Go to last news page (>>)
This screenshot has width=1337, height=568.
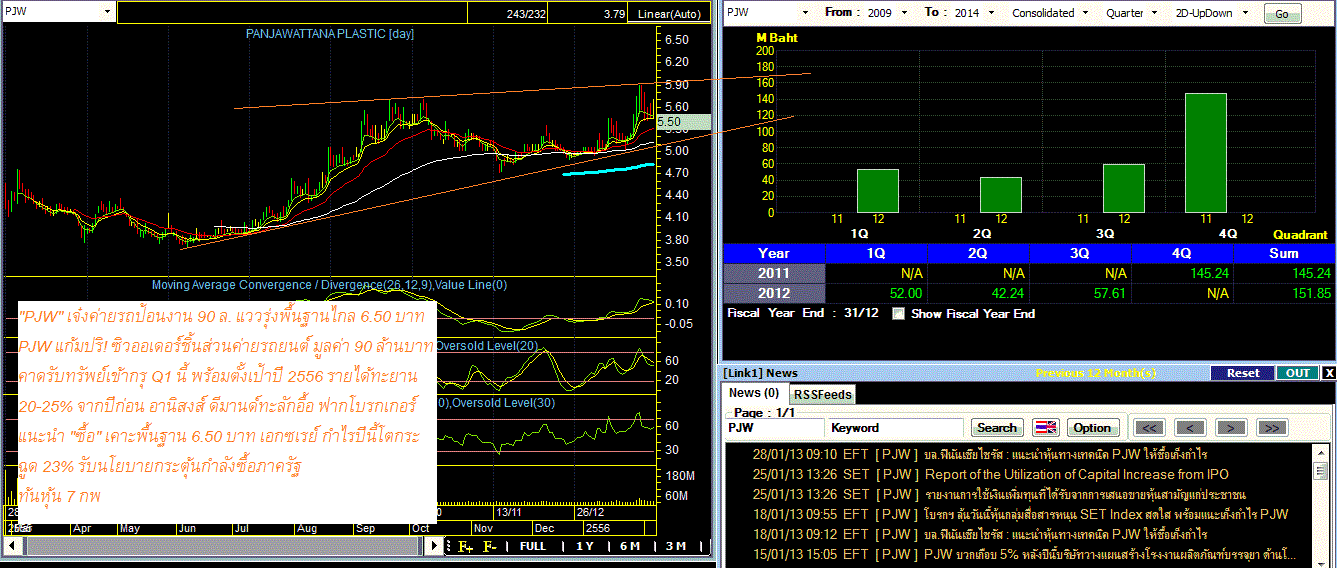coord(1270,428)
